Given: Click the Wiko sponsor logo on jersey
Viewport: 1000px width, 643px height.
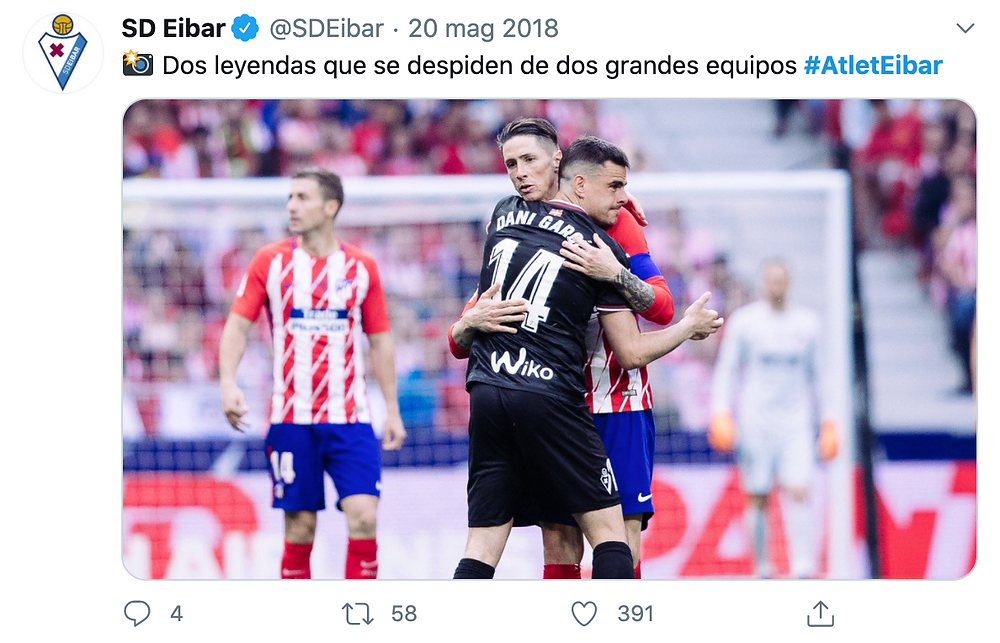Looking at the screenshot, I should tap(522, 364).
